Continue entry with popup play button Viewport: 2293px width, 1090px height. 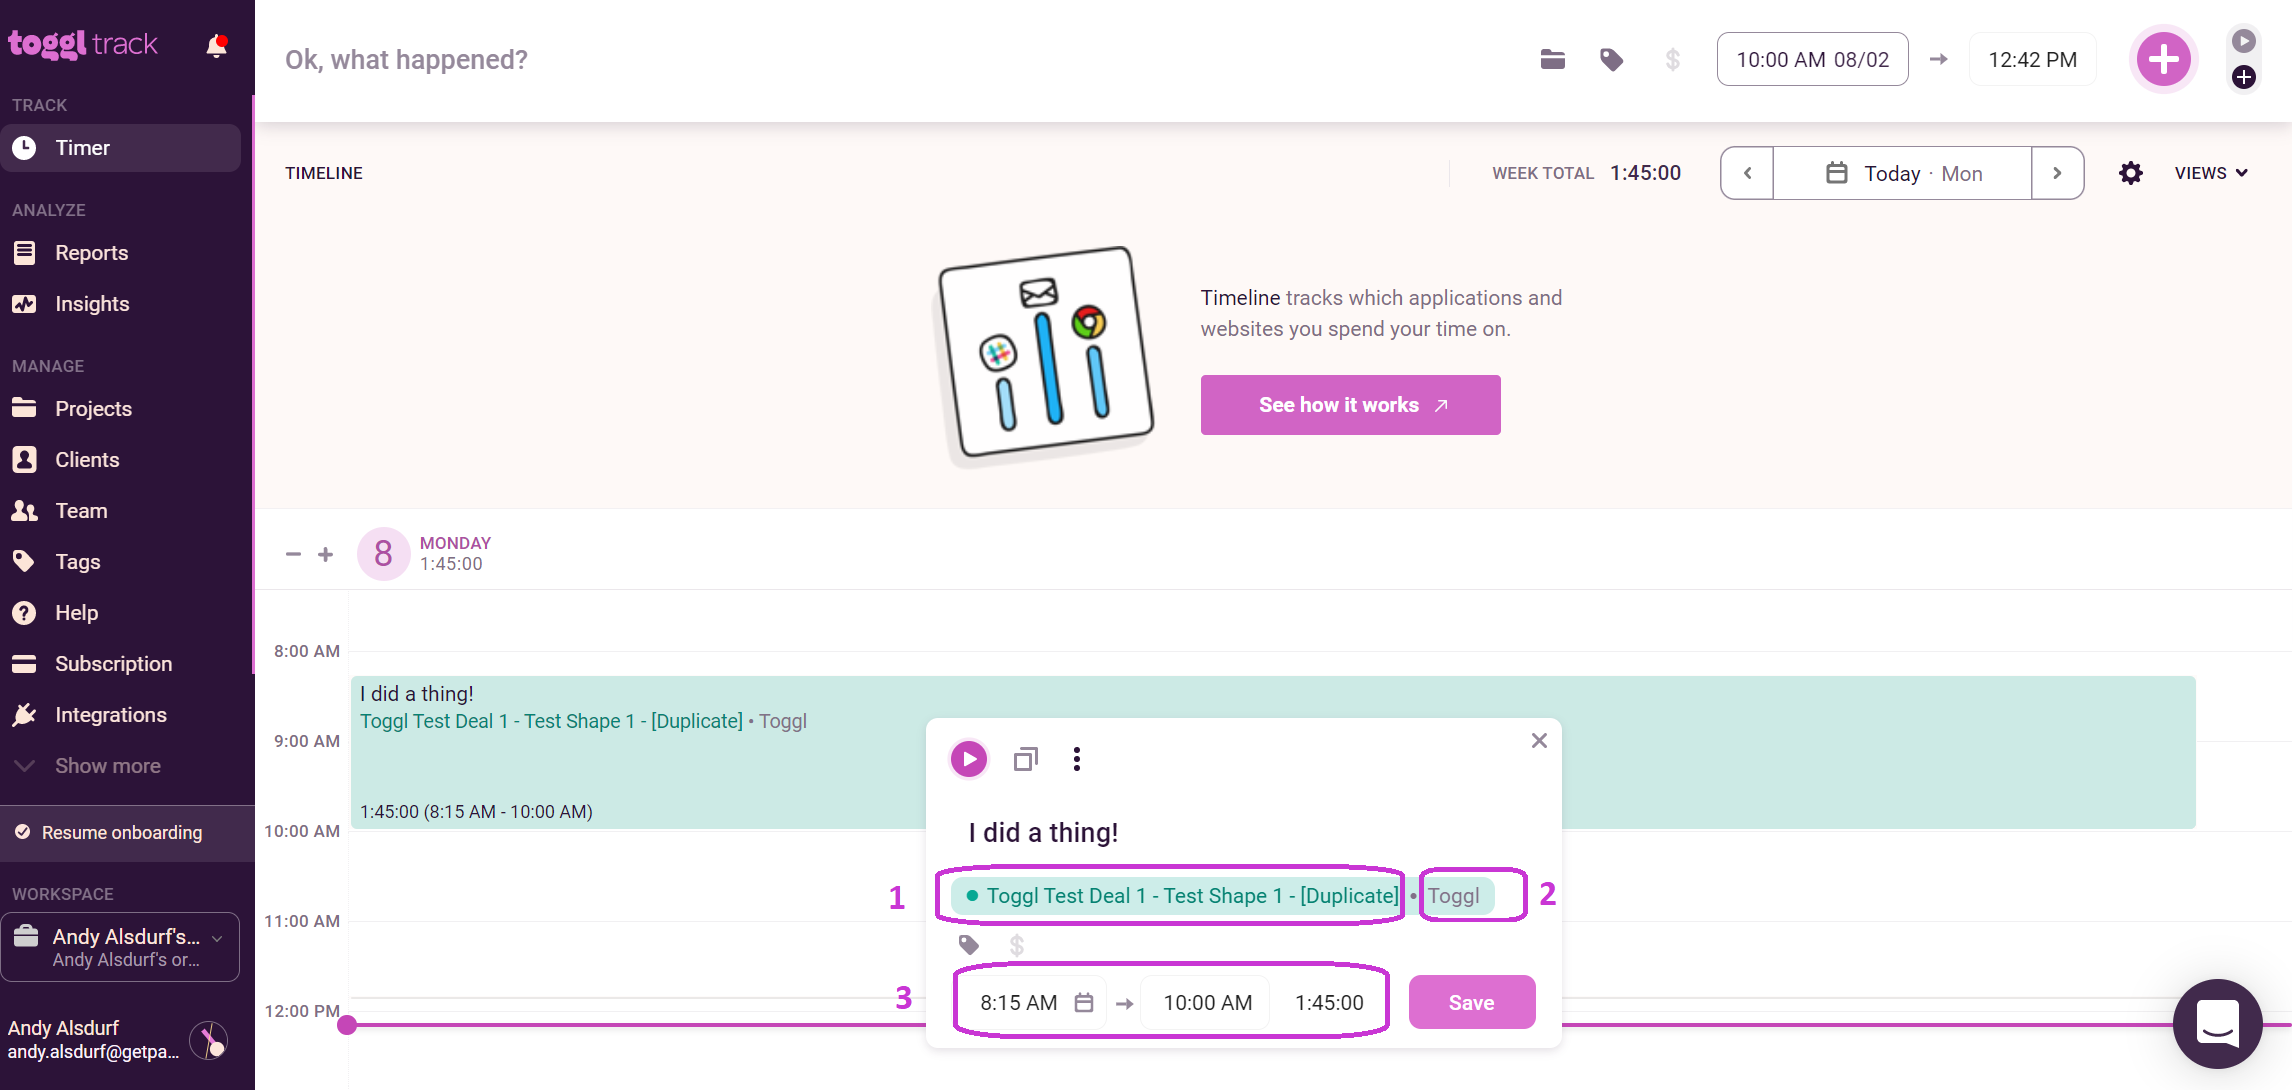[968, 759]
